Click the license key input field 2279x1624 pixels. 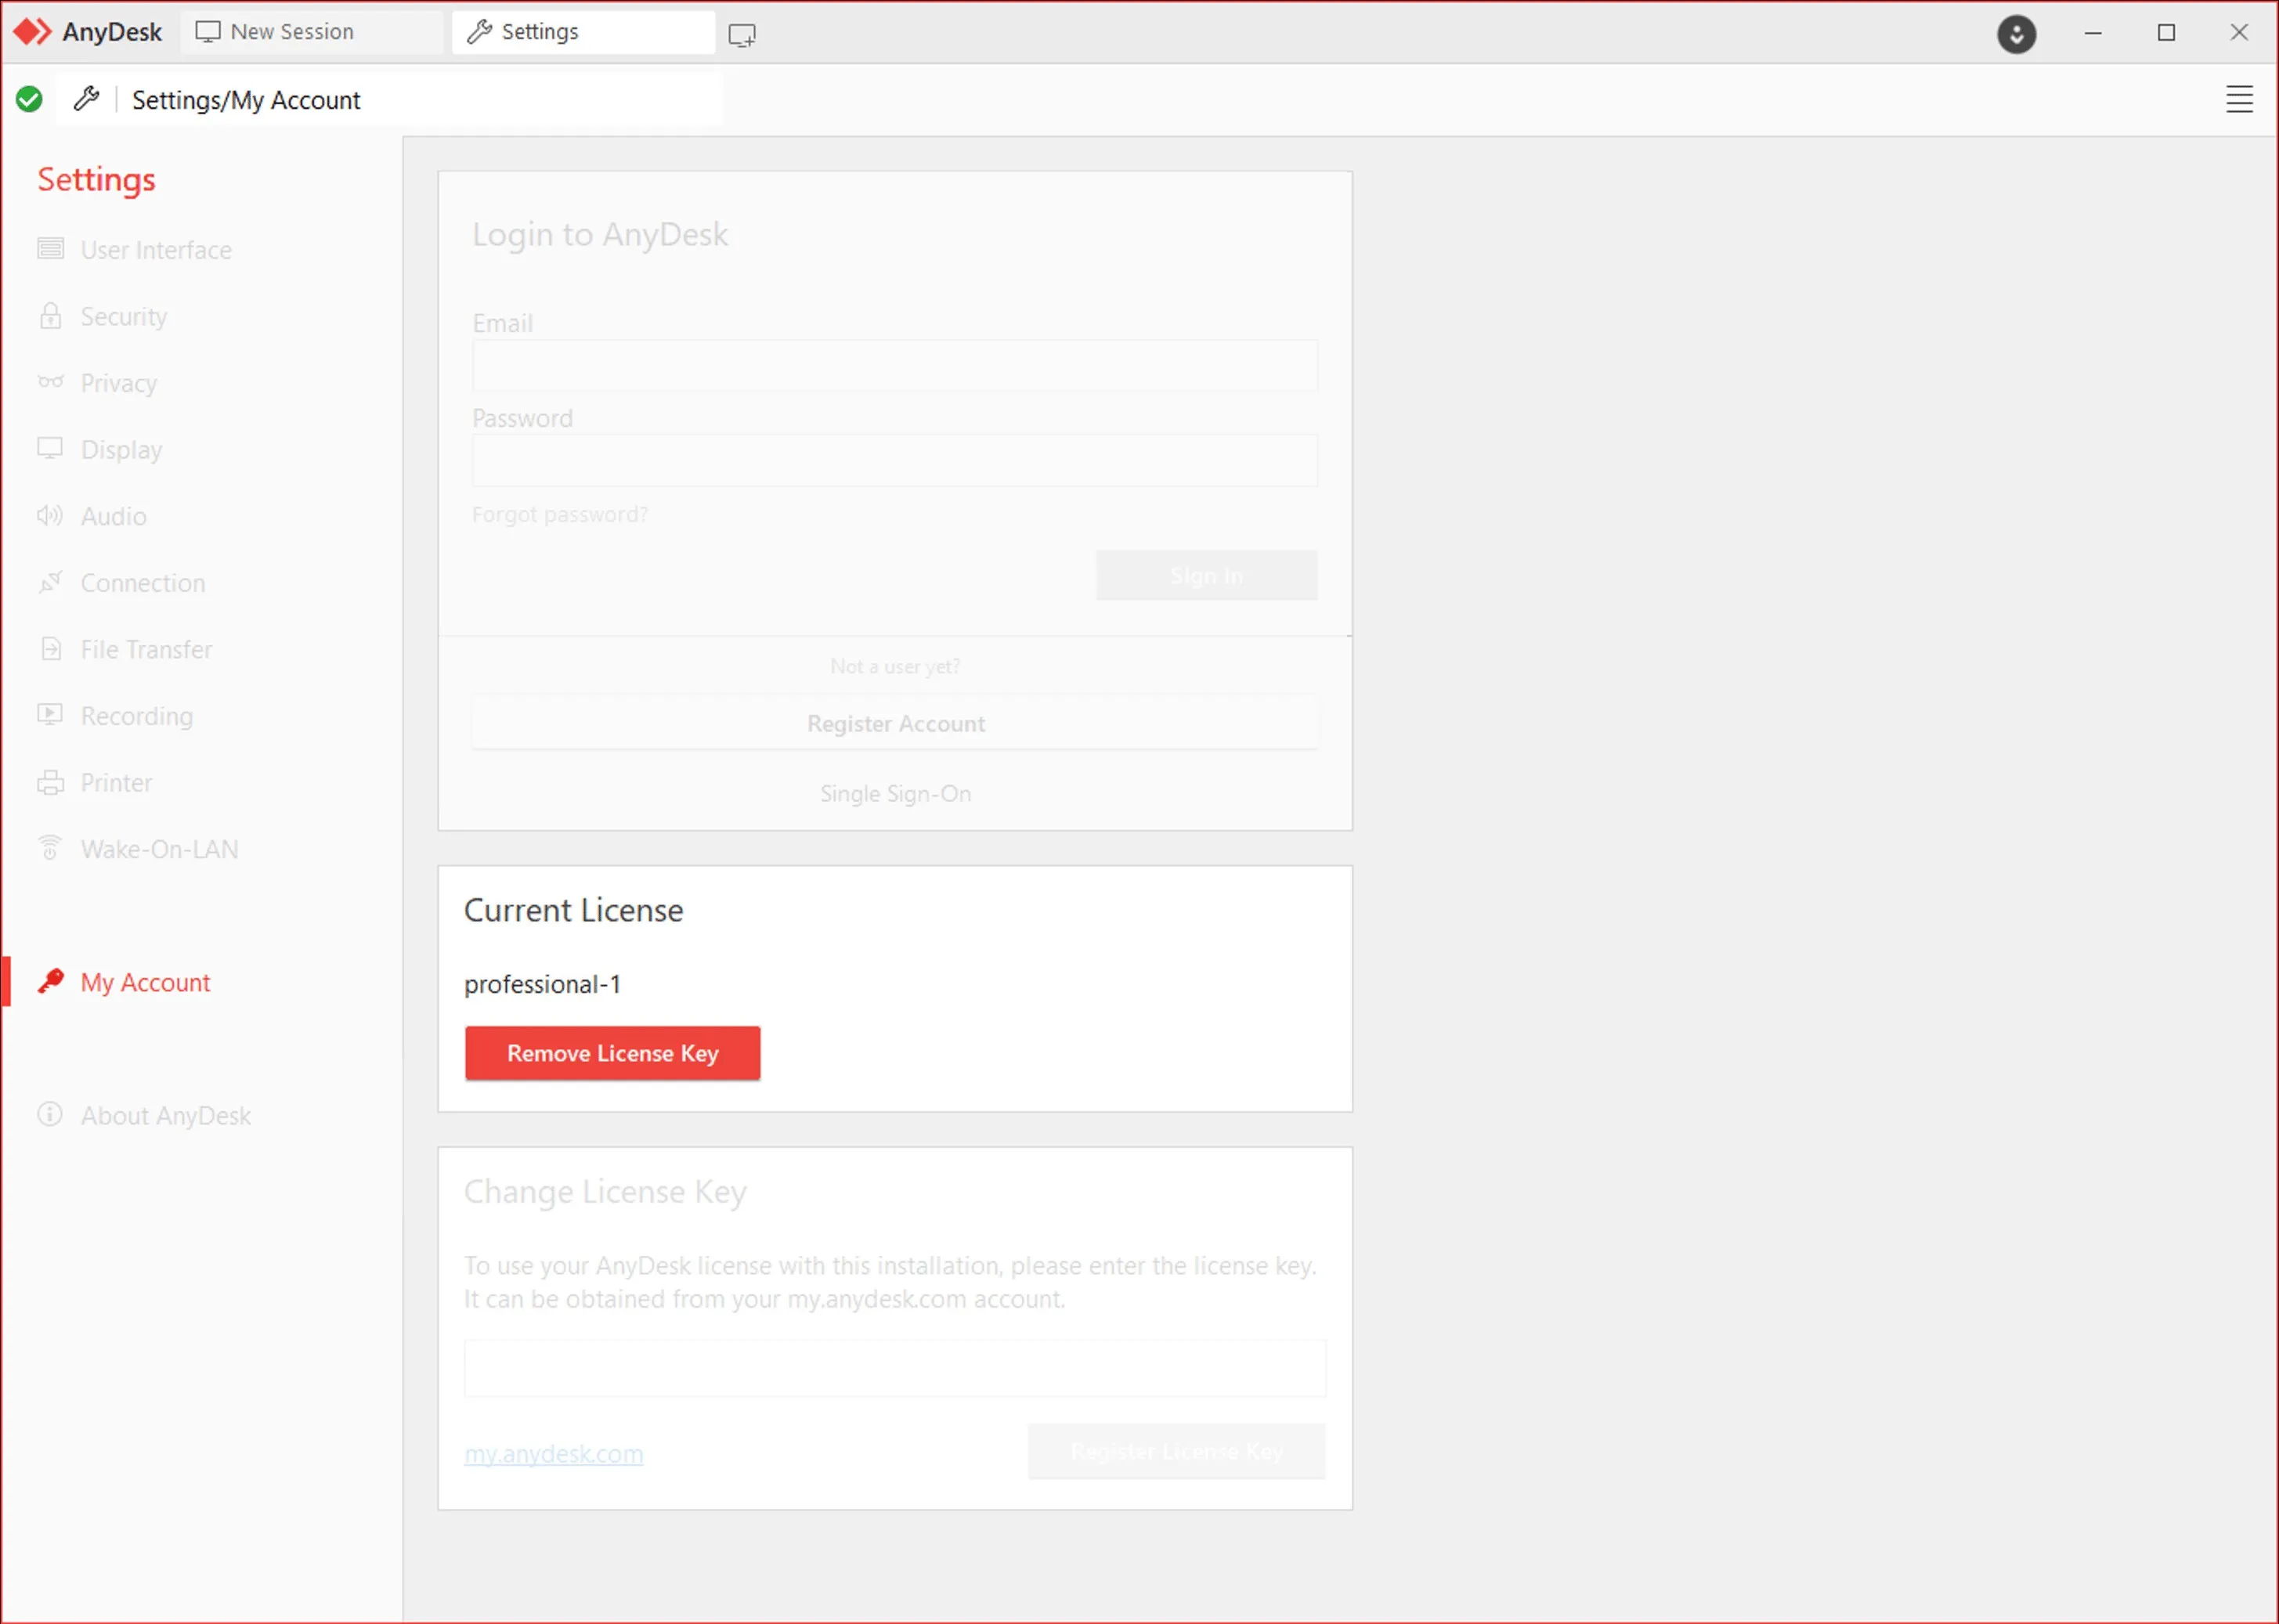tap(894, 1367)
